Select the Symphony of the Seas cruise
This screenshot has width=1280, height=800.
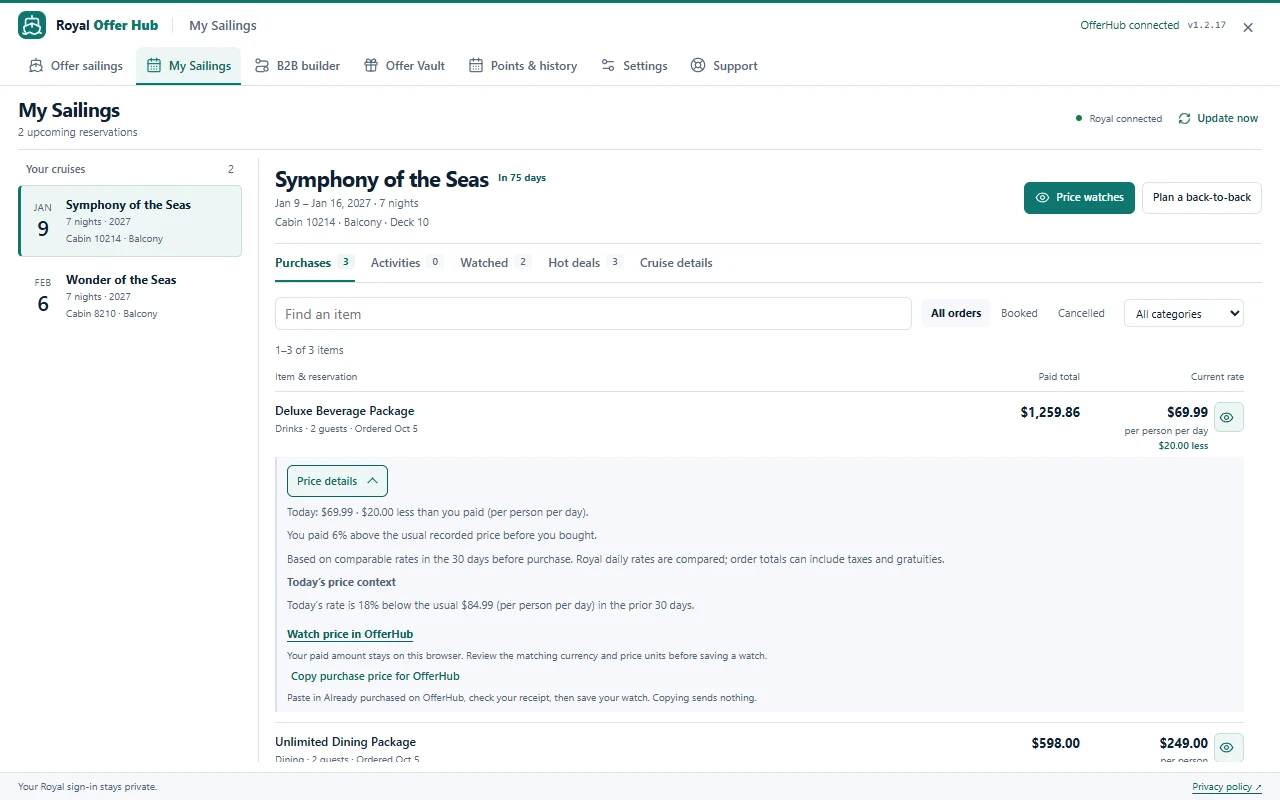(130, 221)
